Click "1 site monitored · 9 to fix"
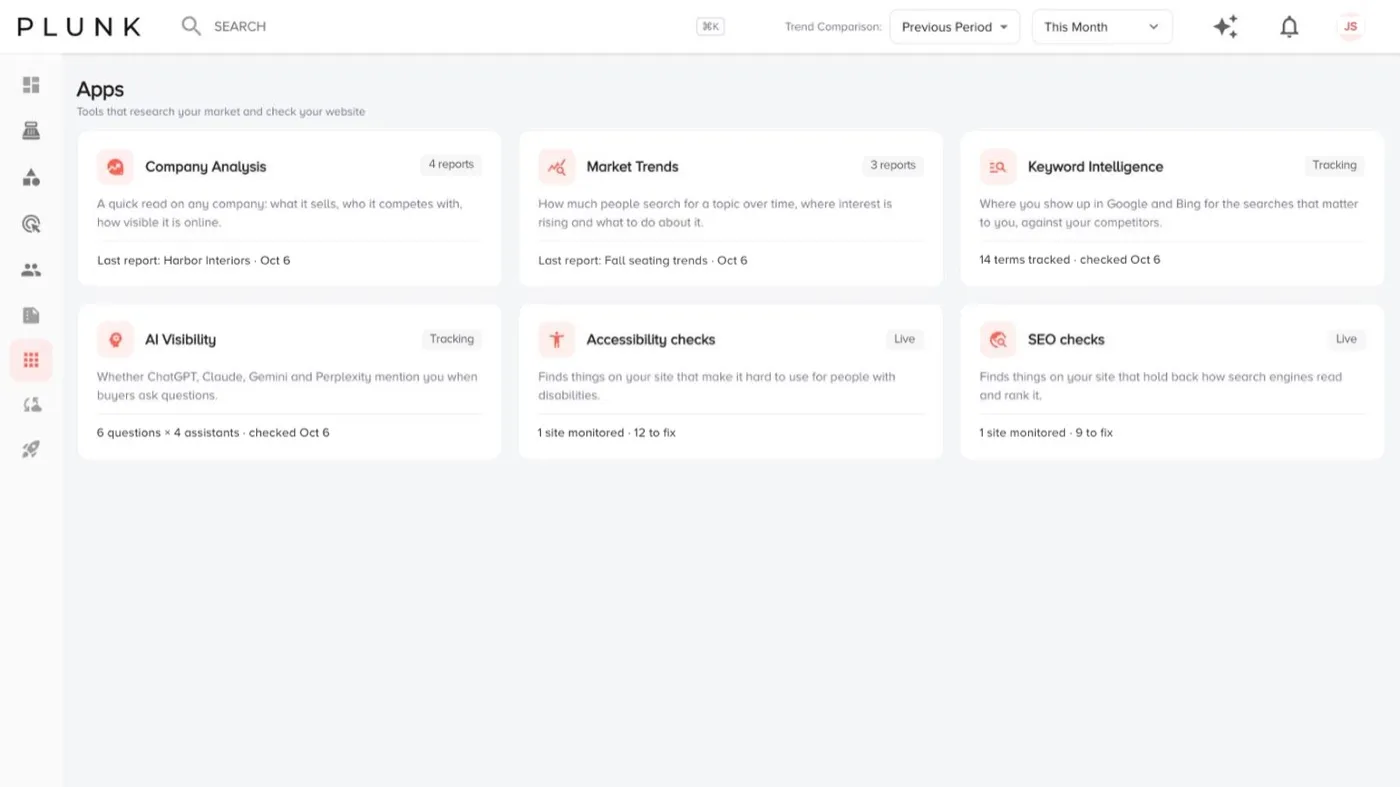Image resolution: width=1400 pixels, height=787 pixels. coord(1046,433)
